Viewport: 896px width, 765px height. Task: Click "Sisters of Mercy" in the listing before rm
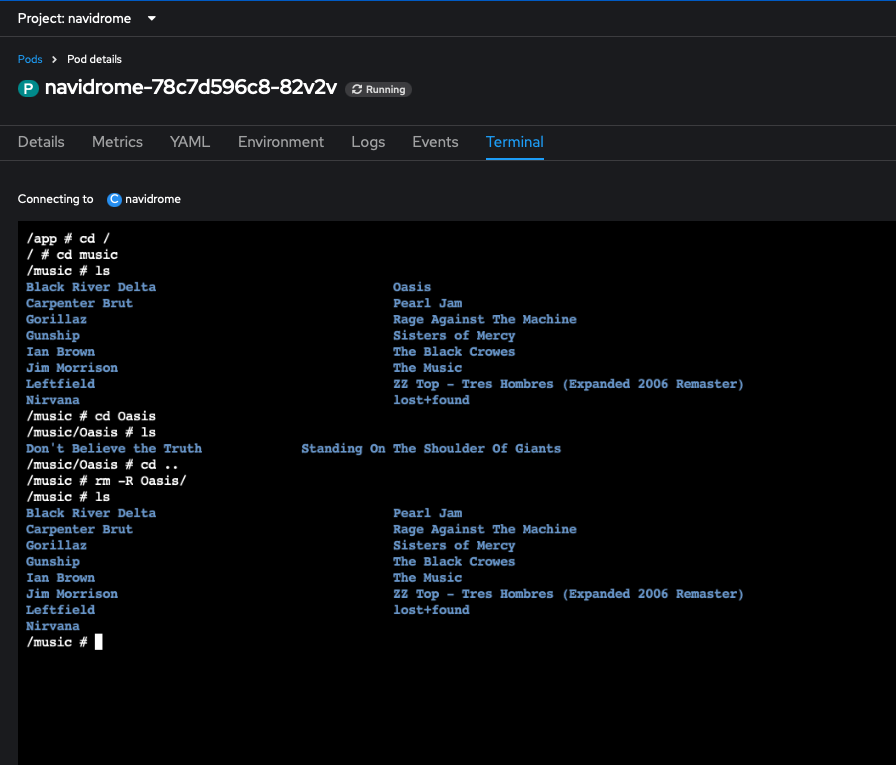[x=454, y=335]
